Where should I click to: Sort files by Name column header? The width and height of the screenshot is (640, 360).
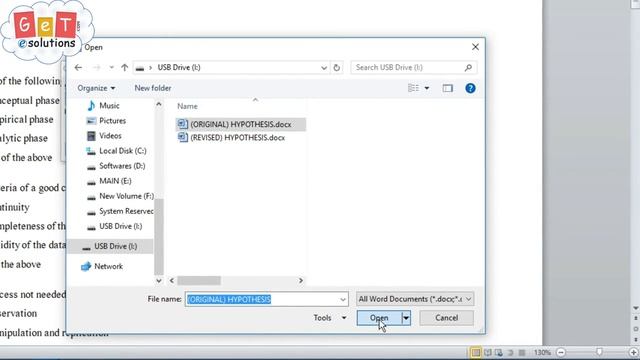[187, 106]
